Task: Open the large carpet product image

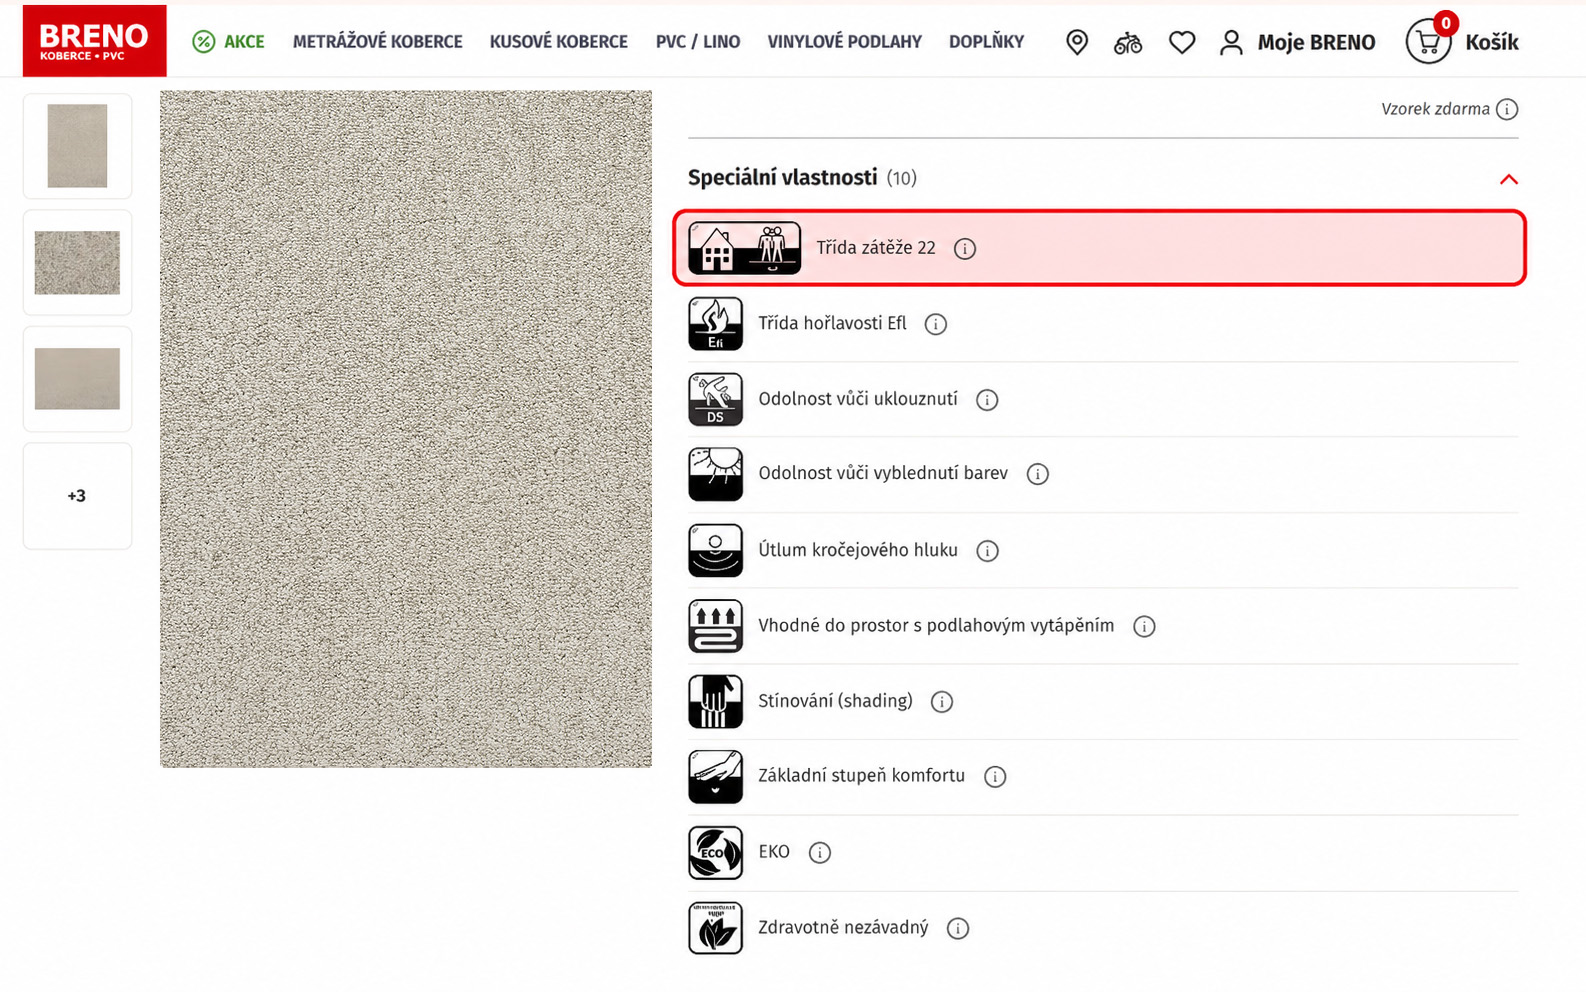Action: coord(406,429)
